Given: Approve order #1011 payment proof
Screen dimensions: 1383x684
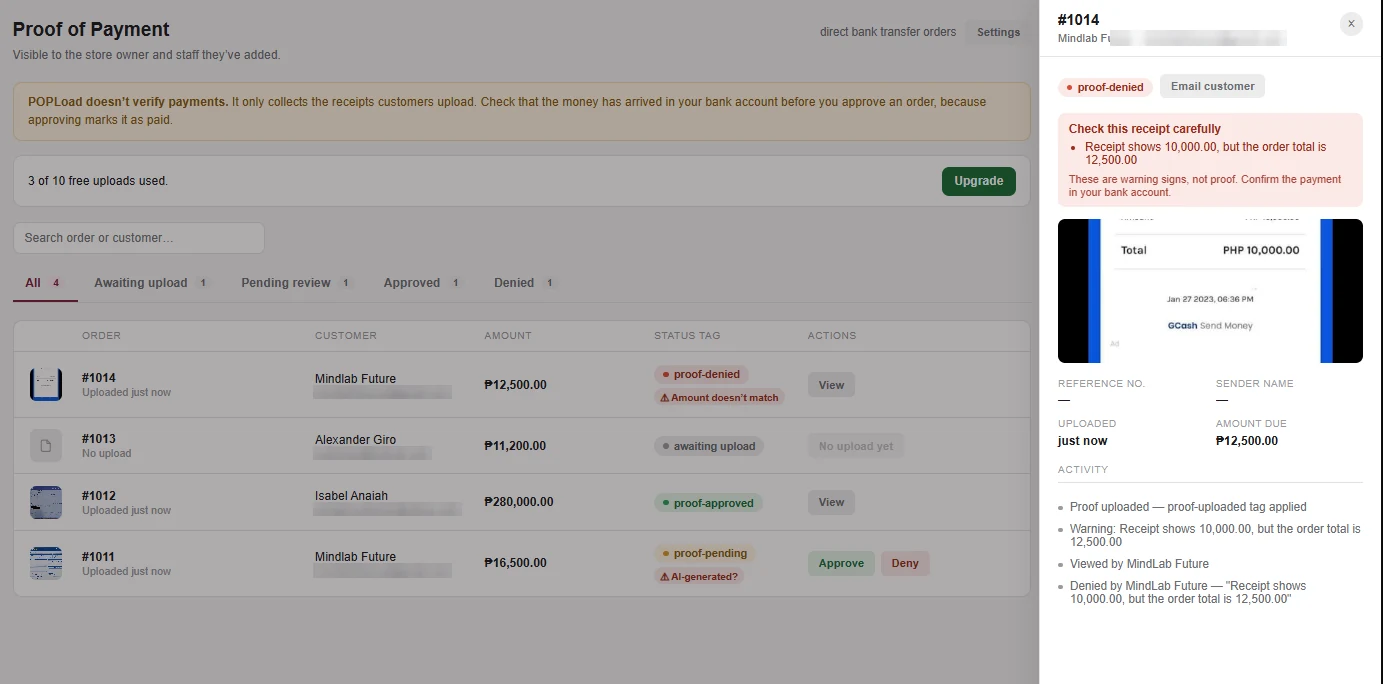Looking at the screenshot, I should 841,563.
